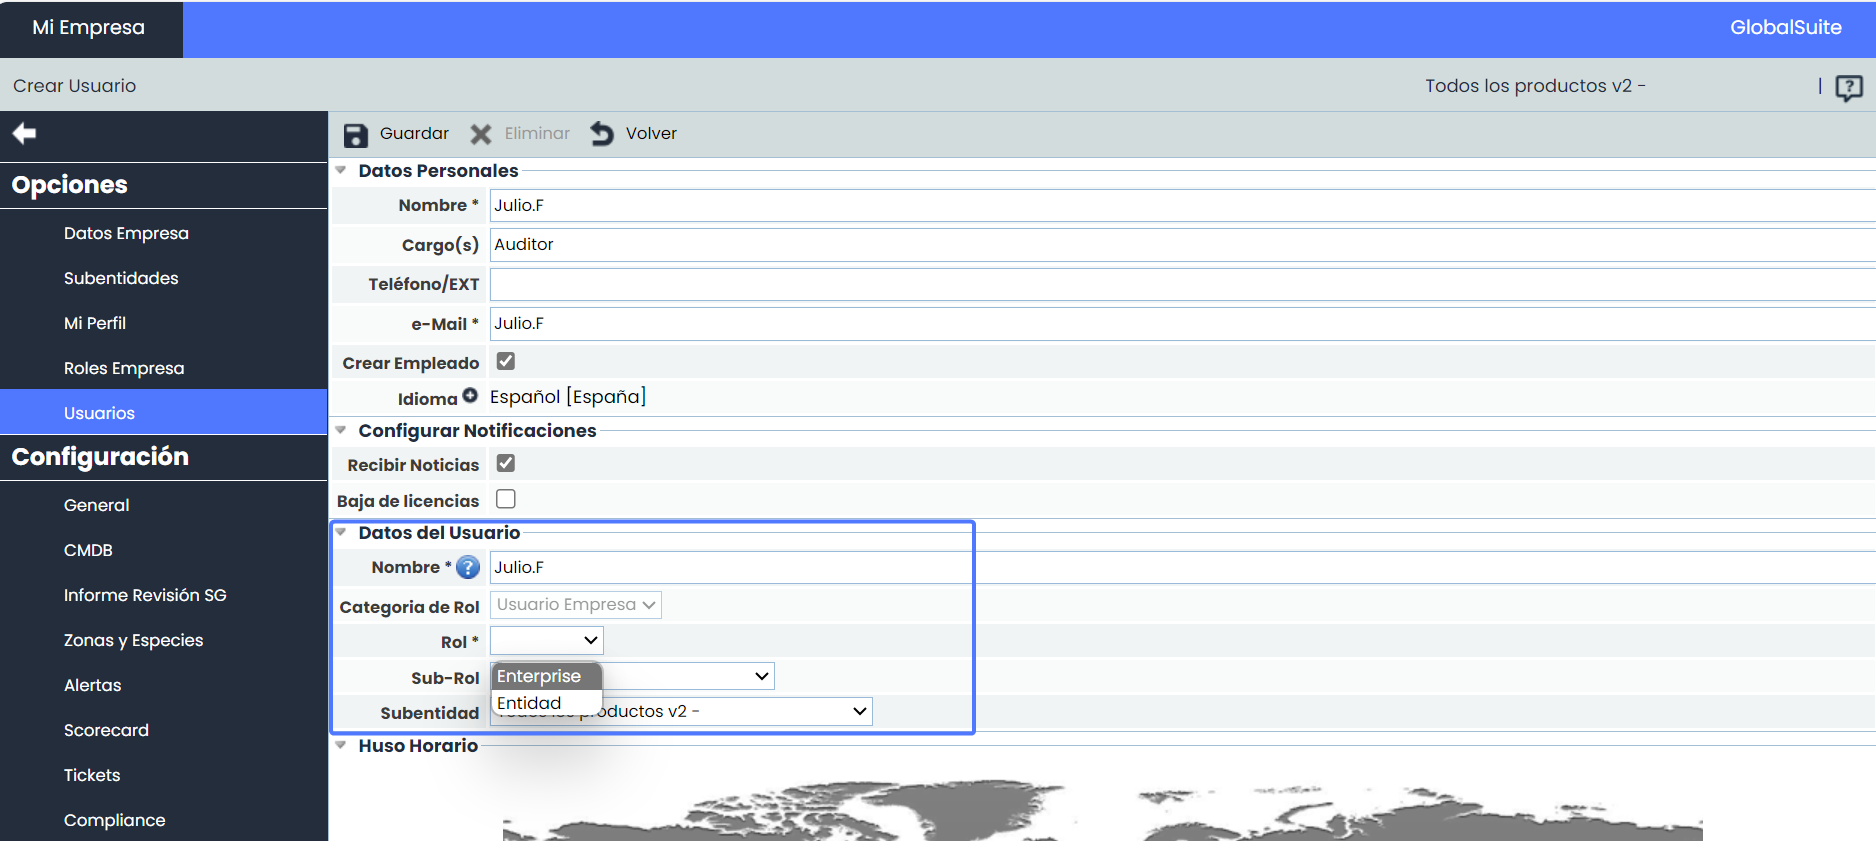1876x841 pixels.
Task: Open the Rol dropdown
Action: [547, 640]
